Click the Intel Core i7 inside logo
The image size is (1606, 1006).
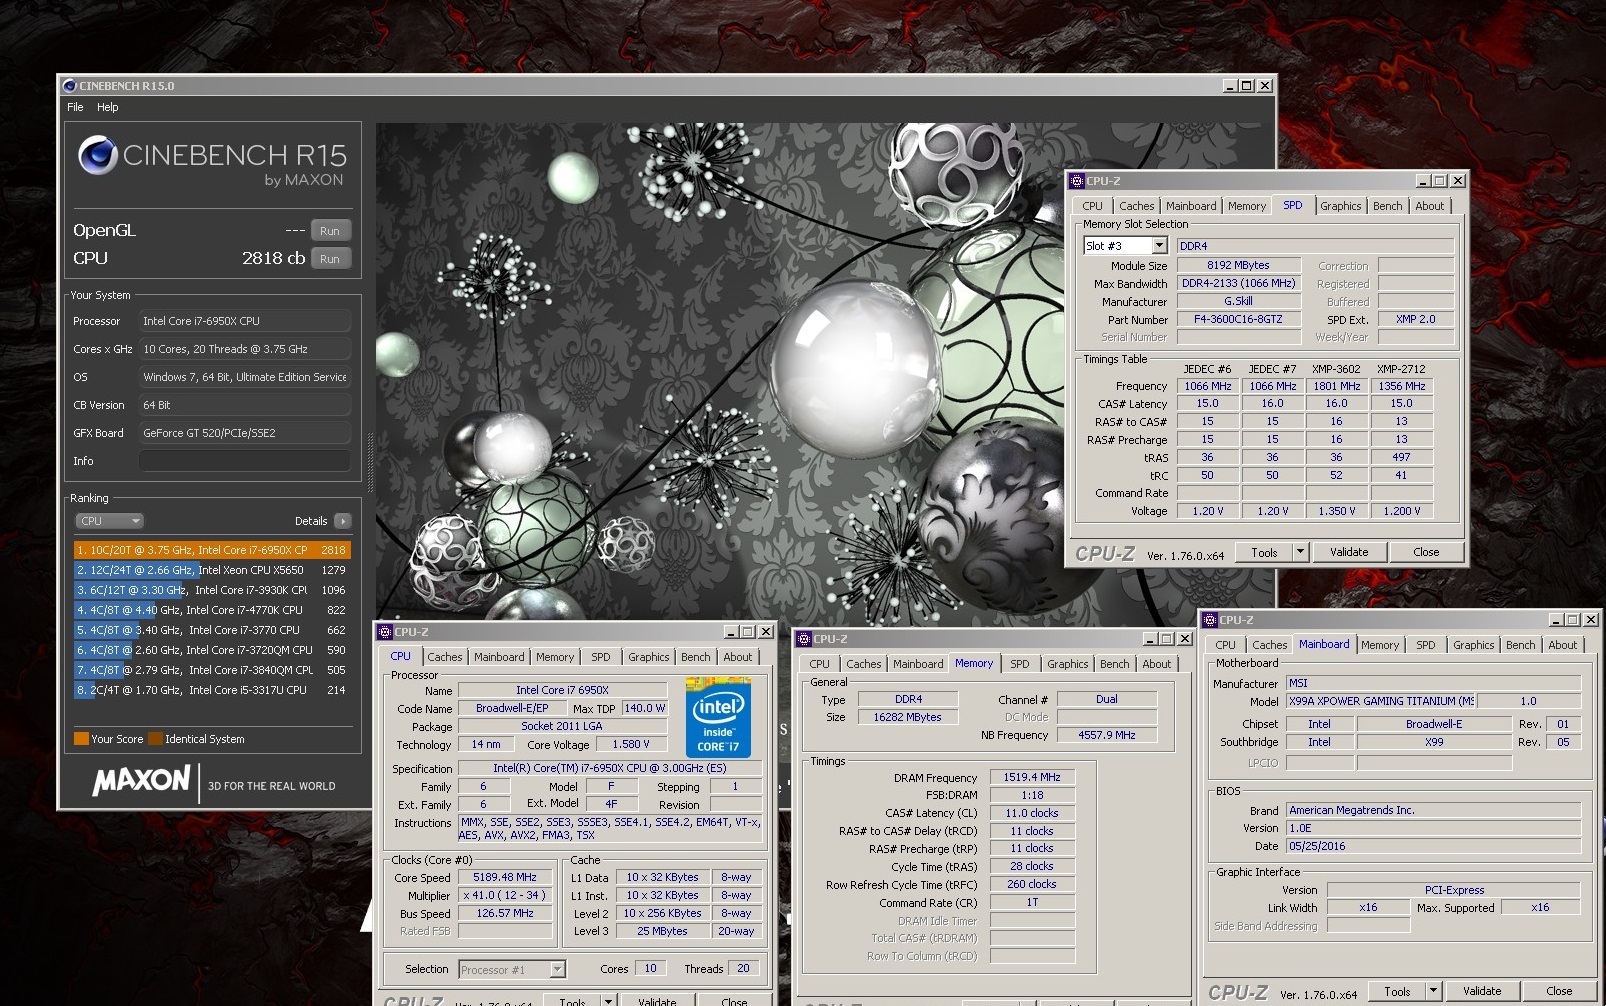coord(717,717)
